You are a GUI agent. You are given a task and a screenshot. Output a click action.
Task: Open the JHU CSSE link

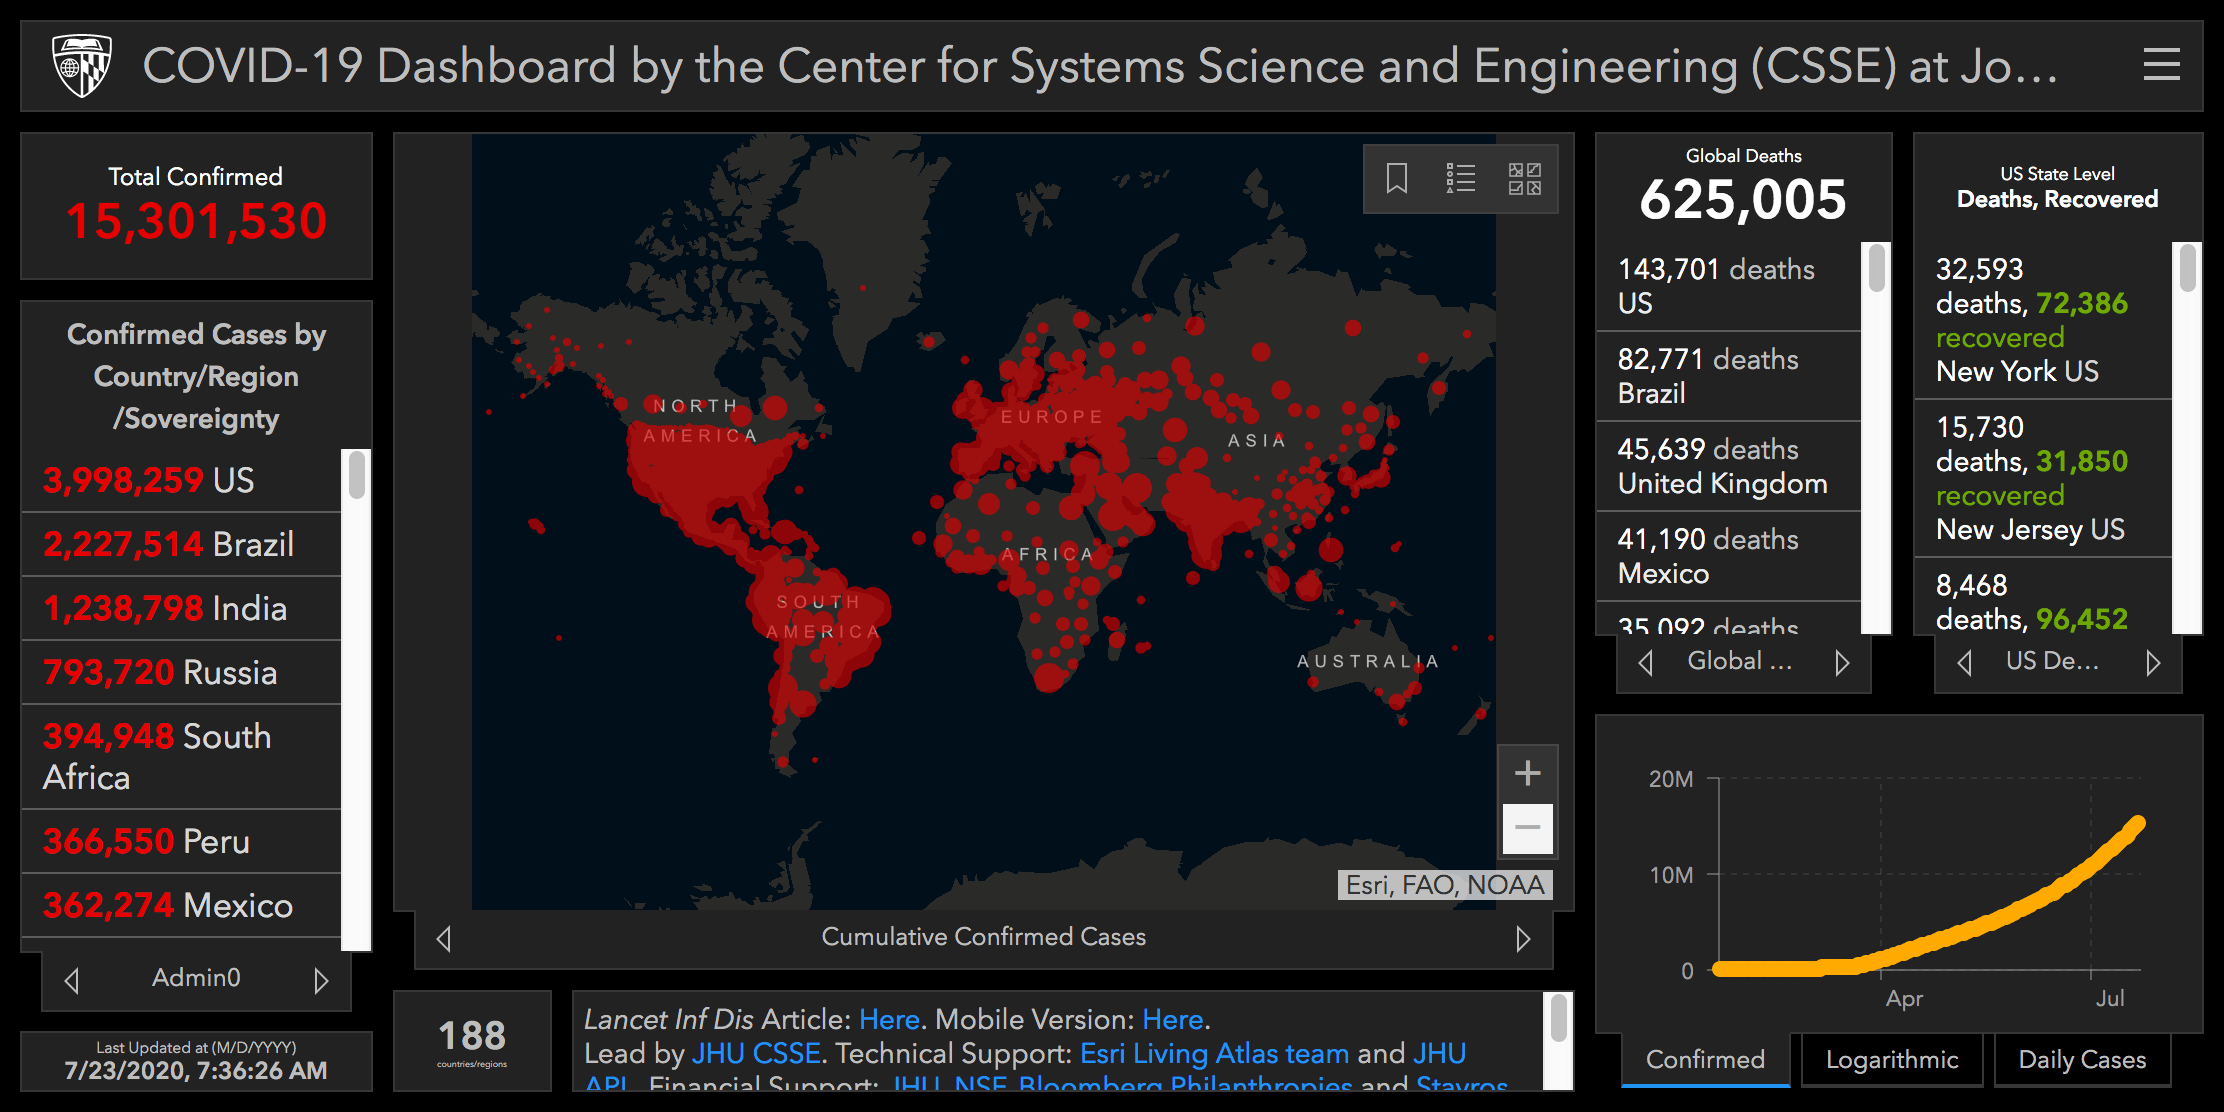756,1054
